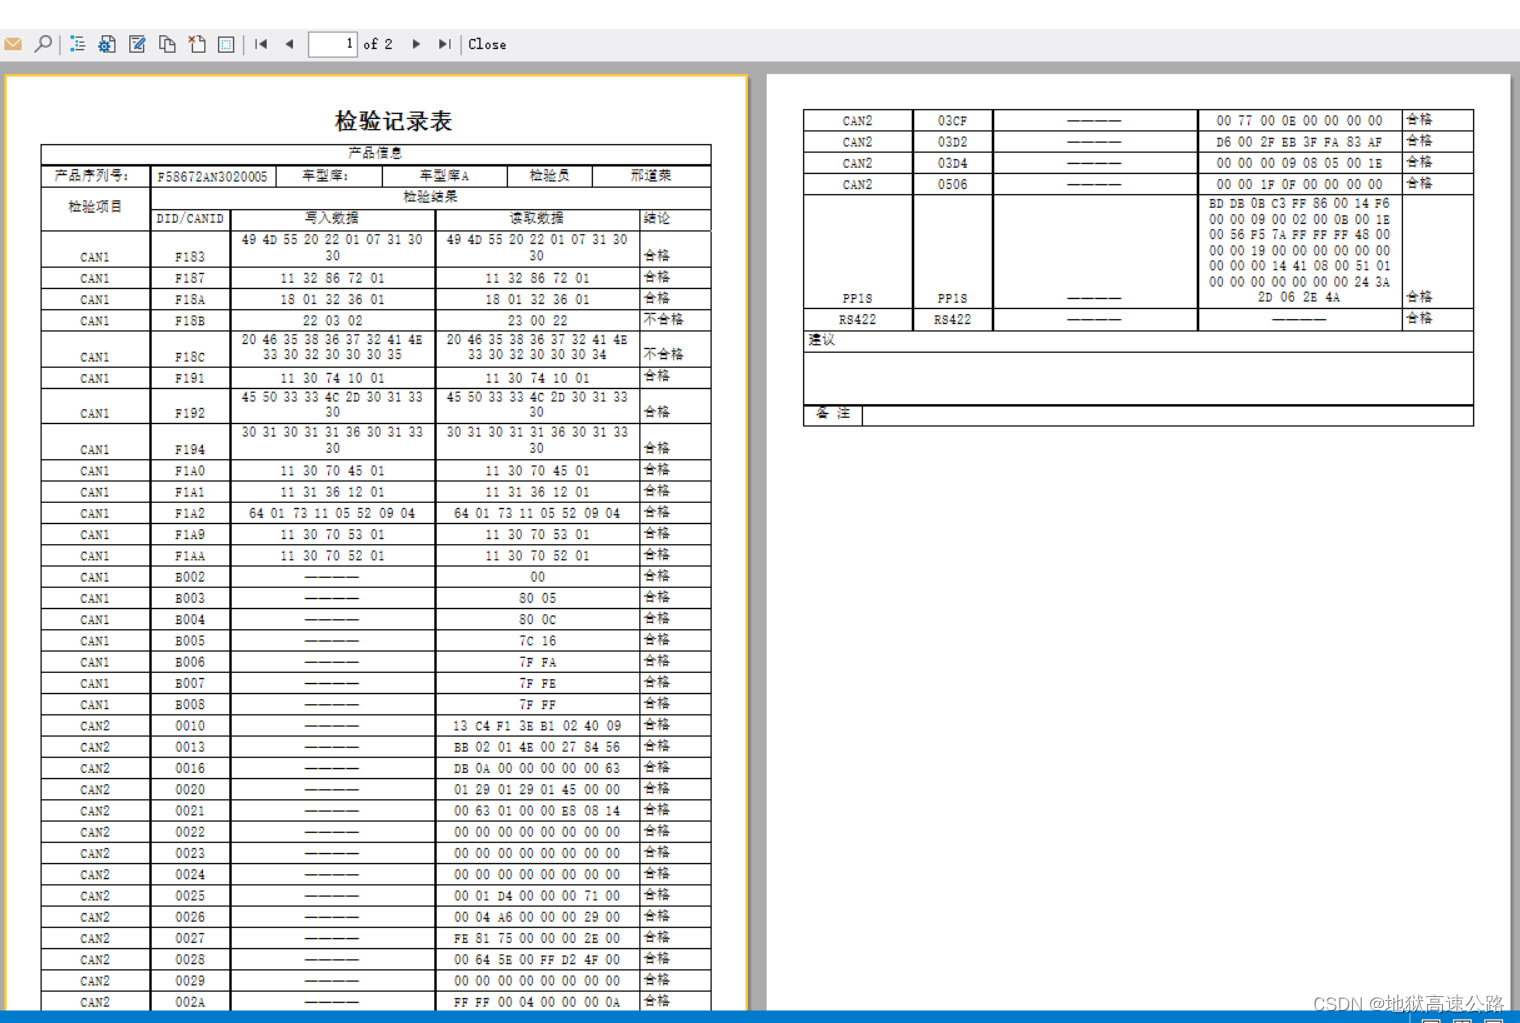Click the F191 DID cell
Image resolution: width=1520 pixels, height=1023 pixels.
(x=190, y=379)
